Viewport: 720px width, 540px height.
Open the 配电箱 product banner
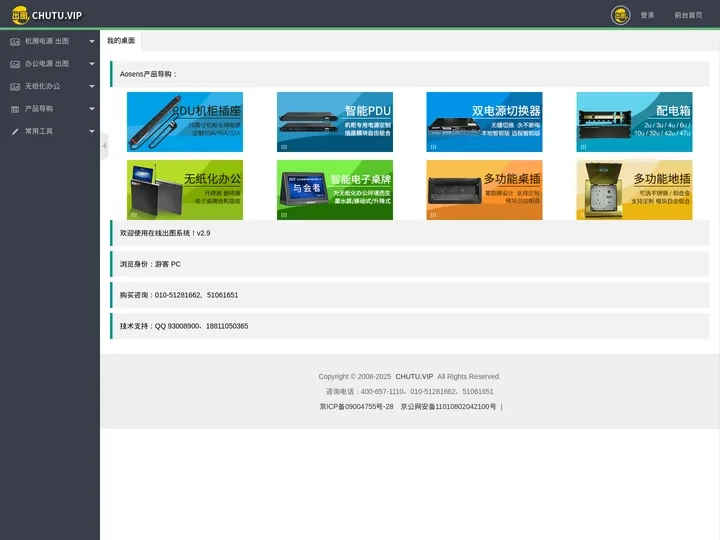[634, 122]
